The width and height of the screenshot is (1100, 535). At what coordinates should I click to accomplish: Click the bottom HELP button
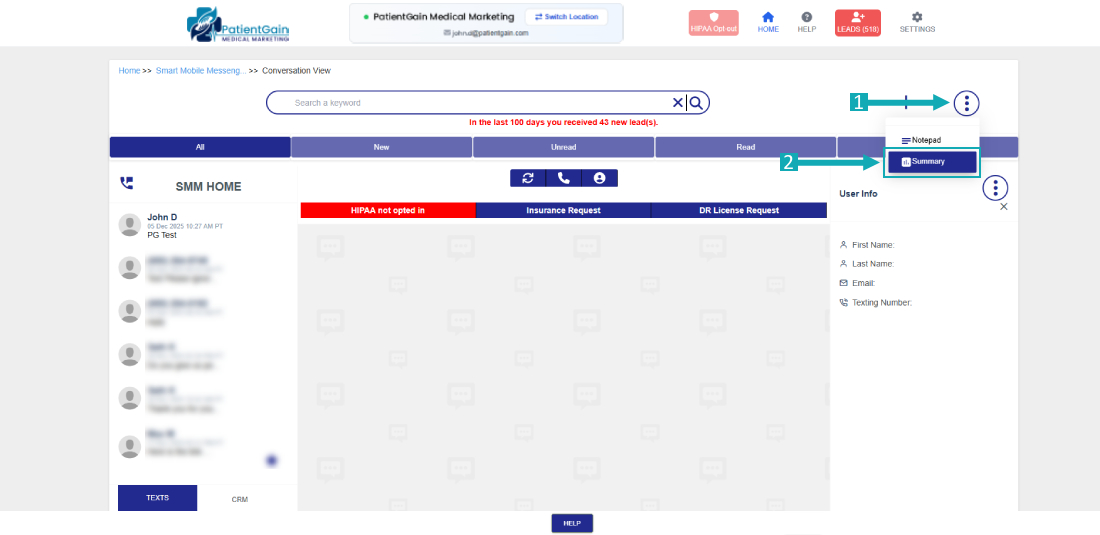pos(572,523)
